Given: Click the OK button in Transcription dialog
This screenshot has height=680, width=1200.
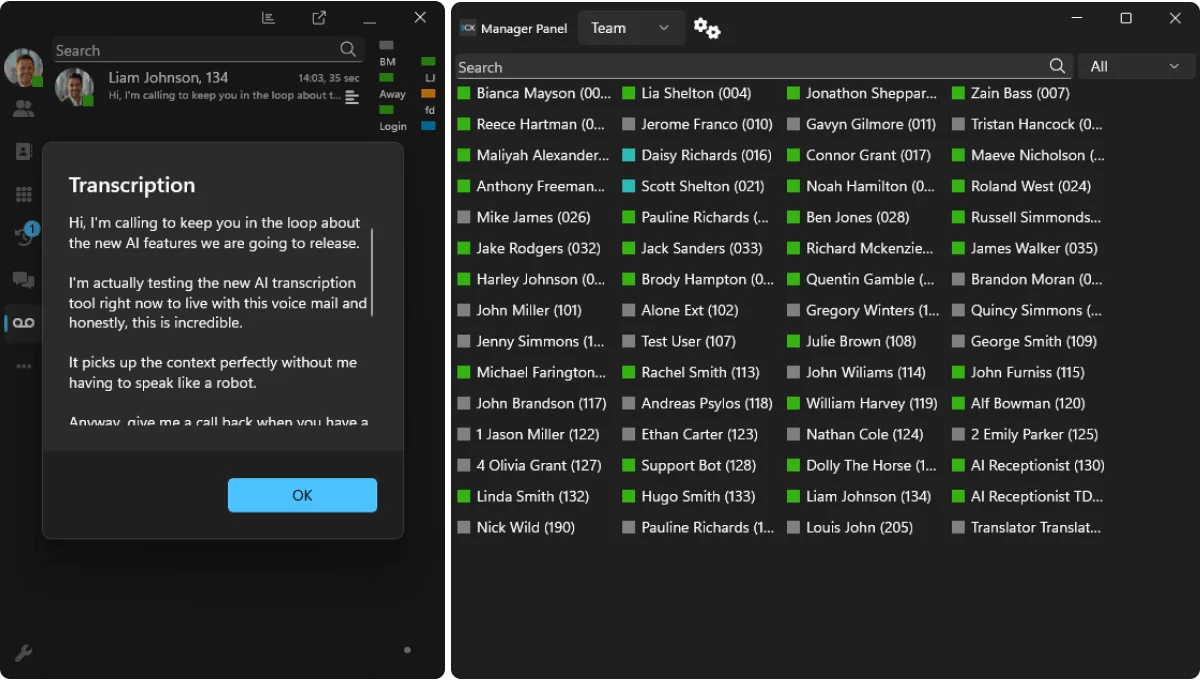Looking at the screenshot, I should 302,495.
